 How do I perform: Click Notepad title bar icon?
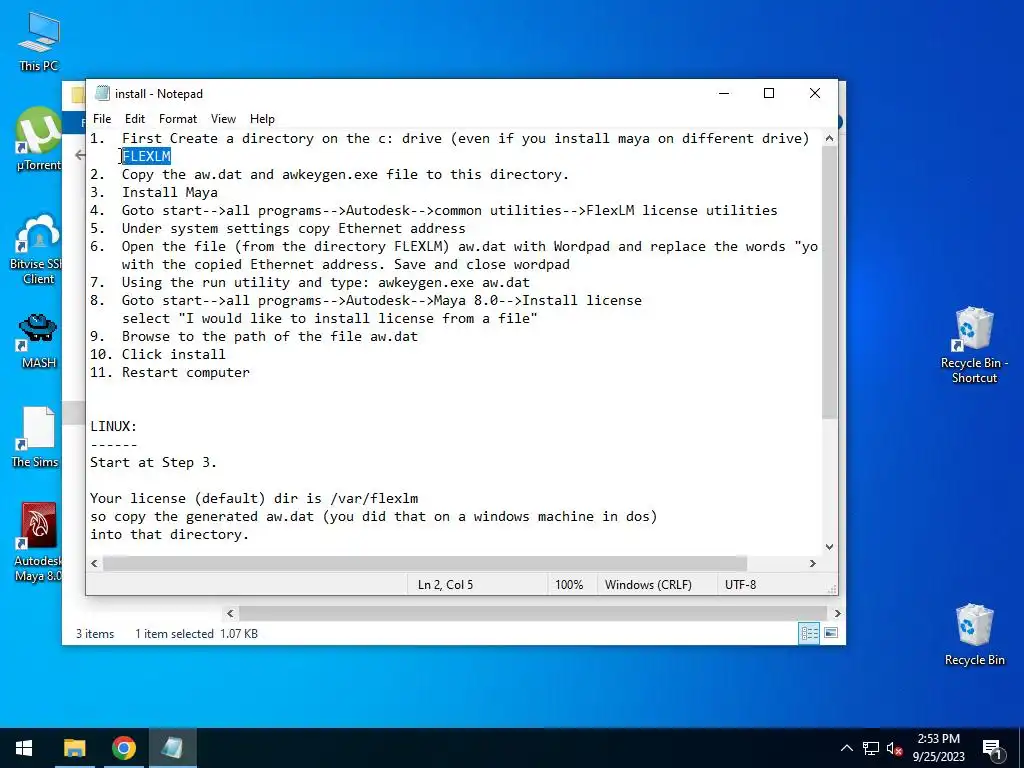(x=102, y=93)
